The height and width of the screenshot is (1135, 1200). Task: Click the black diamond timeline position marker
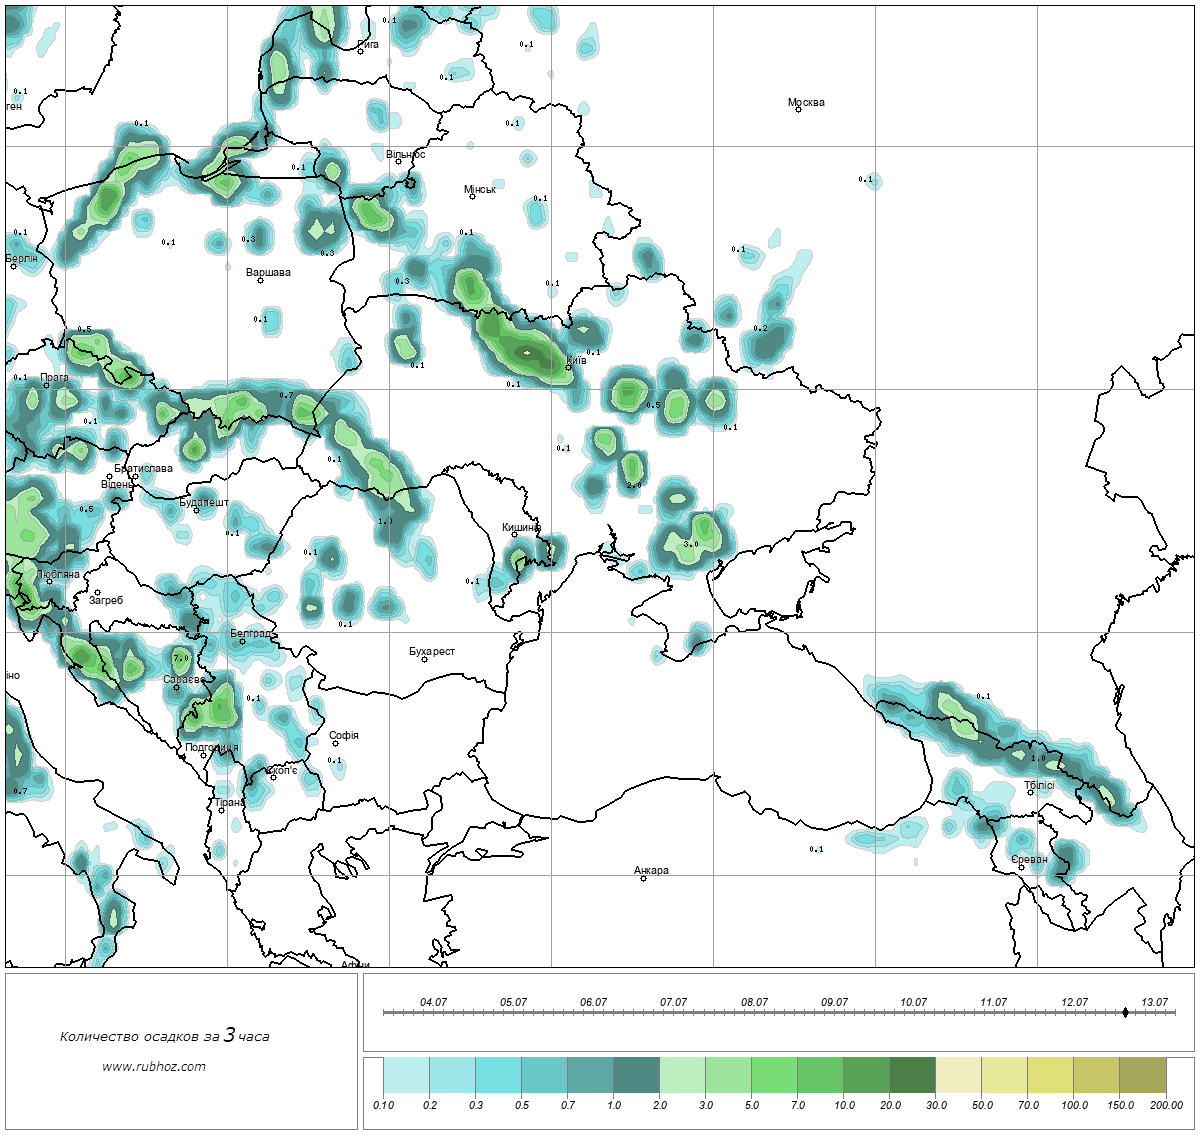pos(1125,1013)
